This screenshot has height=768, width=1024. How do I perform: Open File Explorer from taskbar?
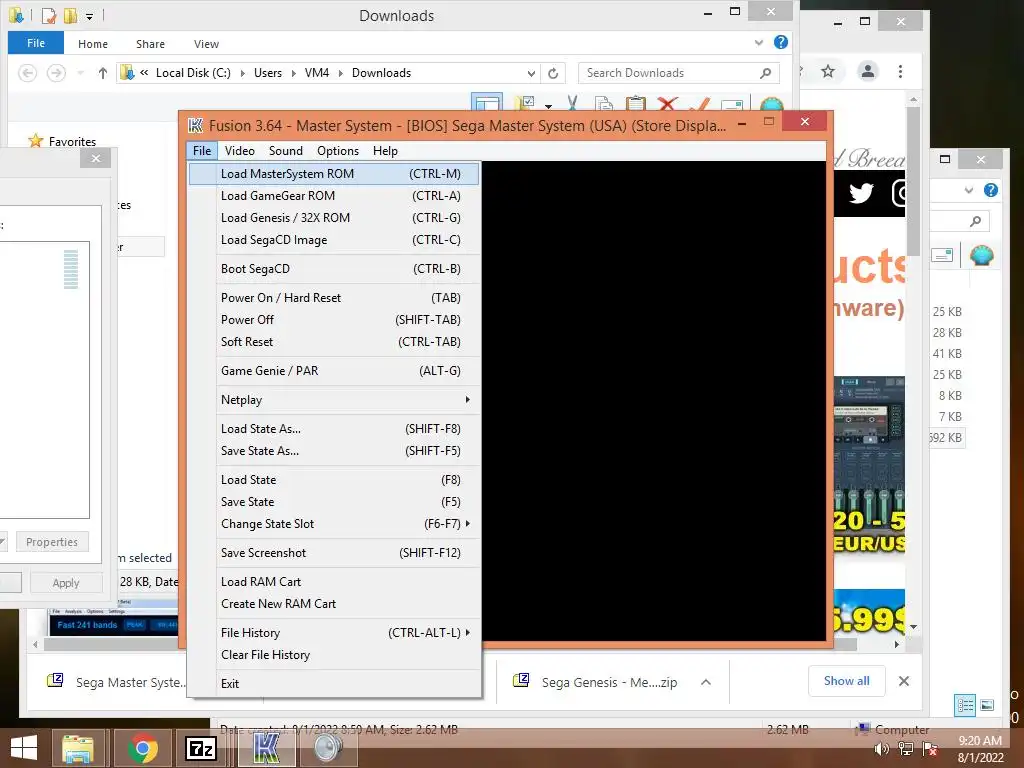click(78, 748)
